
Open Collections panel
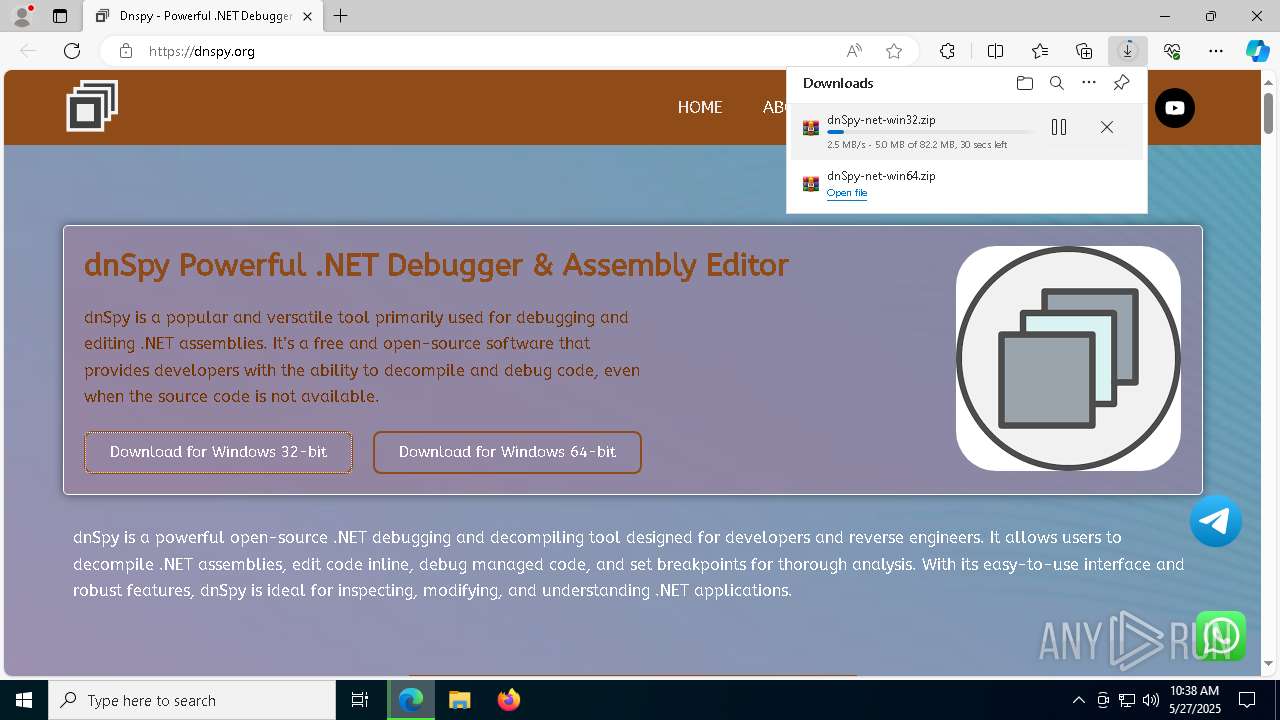(1084, 51)
